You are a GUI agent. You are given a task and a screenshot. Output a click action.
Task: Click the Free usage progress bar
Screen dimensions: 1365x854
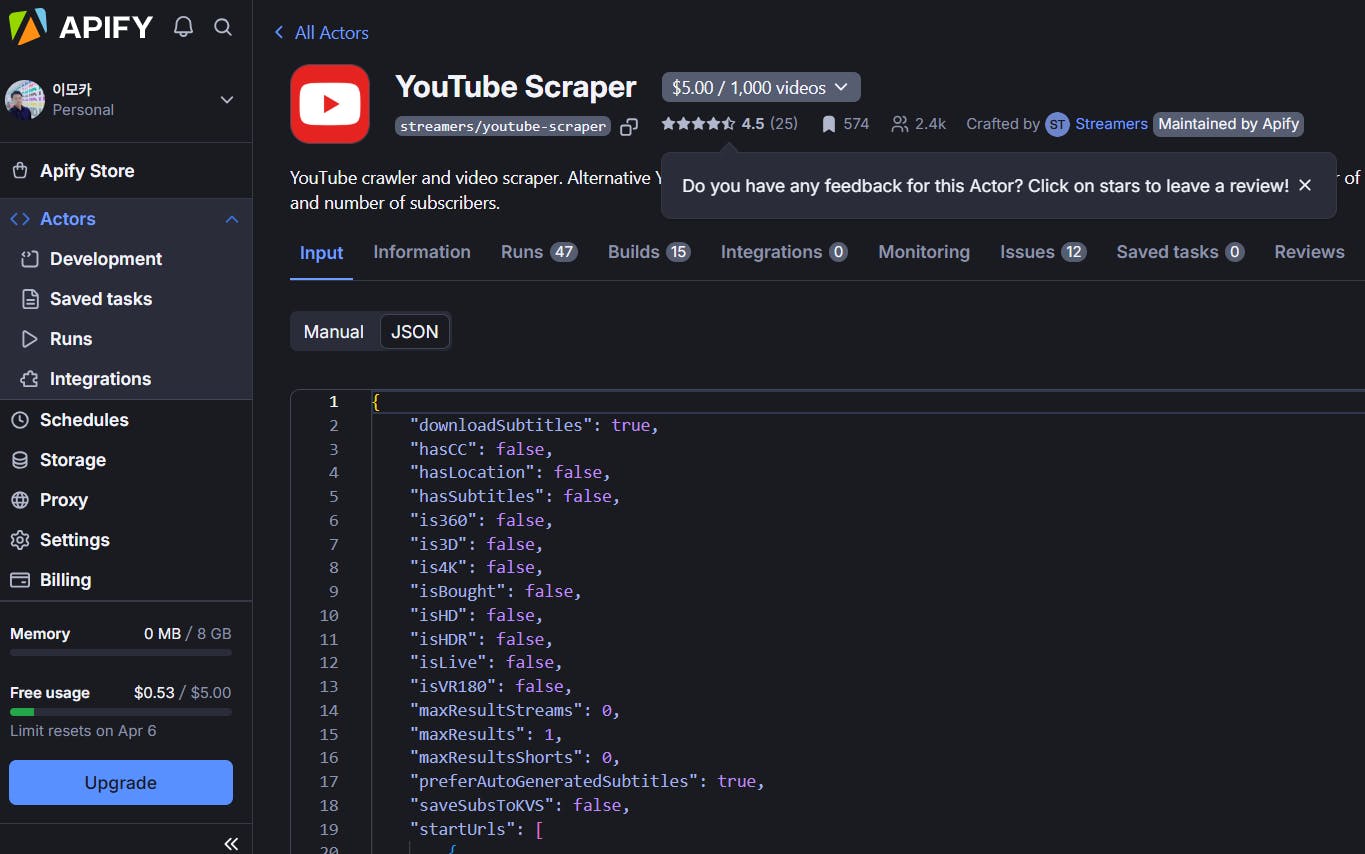coord(121,712)
